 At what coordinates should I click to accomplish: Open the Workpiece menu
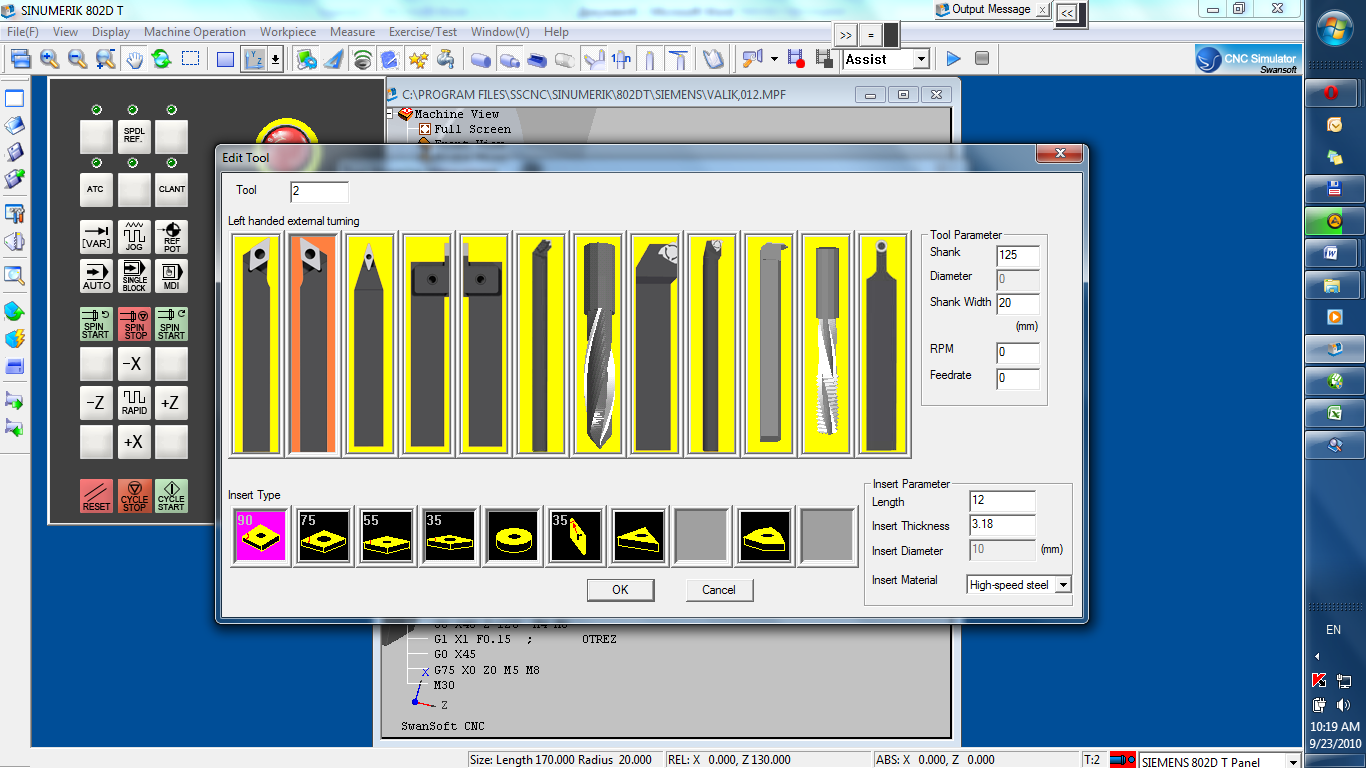point(289,32)
